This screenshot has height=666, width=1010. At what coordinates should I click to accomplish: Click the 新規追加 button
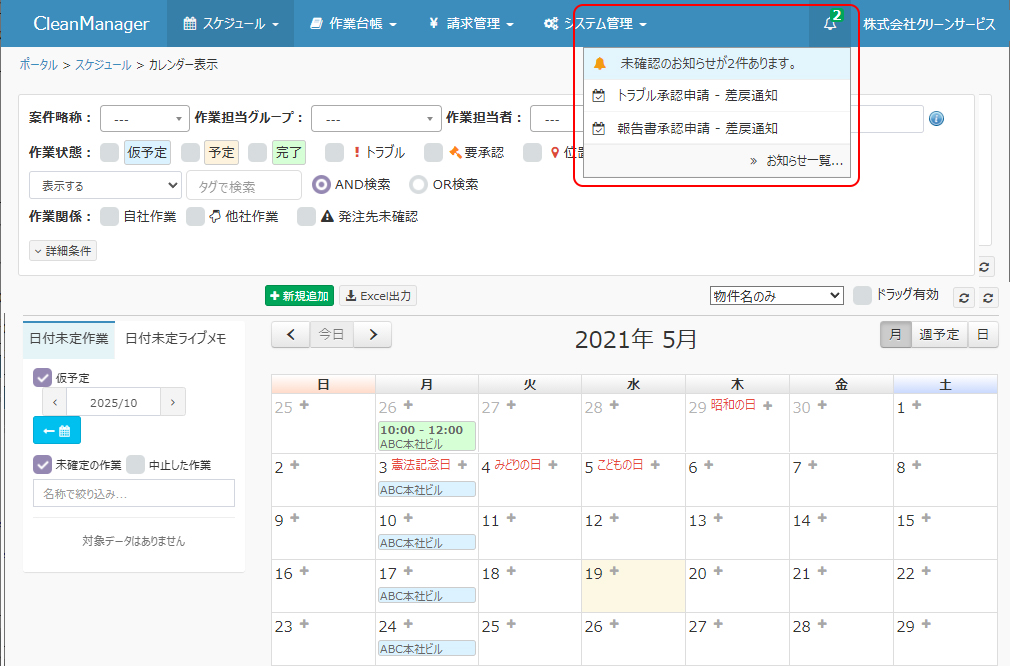click(299, 296)
